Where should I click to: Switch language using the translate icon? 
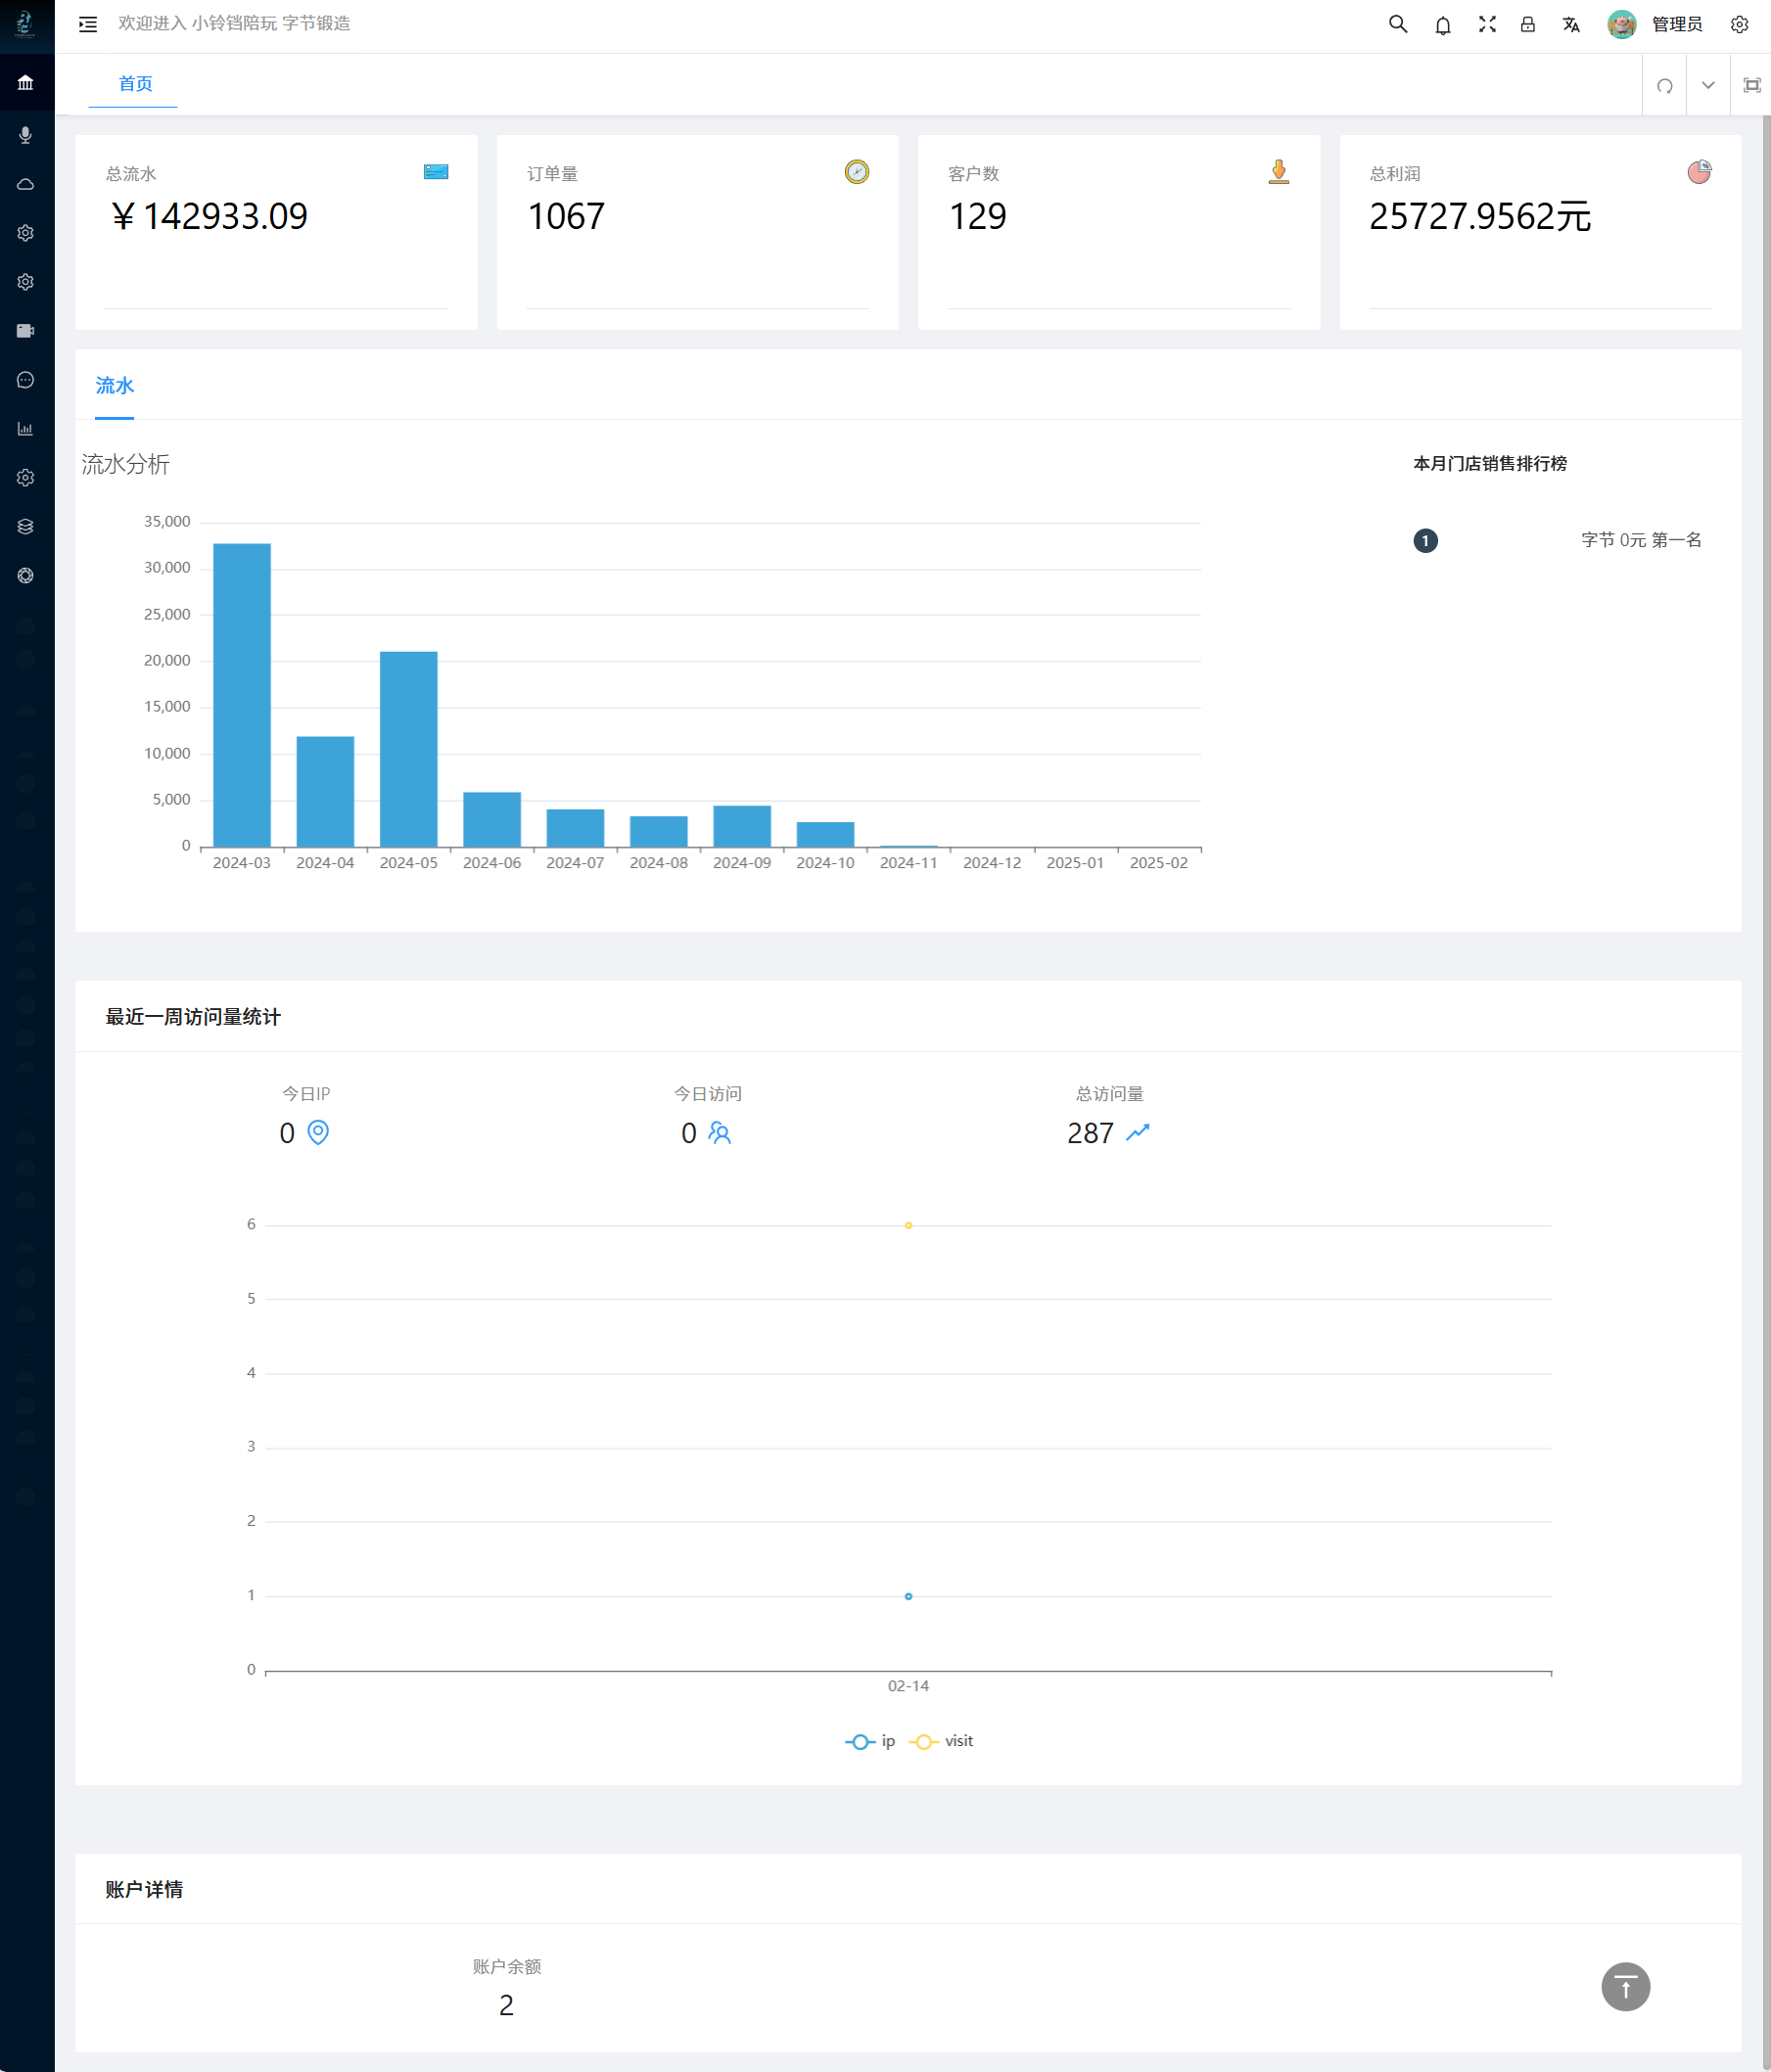[x=1570, y=24]
